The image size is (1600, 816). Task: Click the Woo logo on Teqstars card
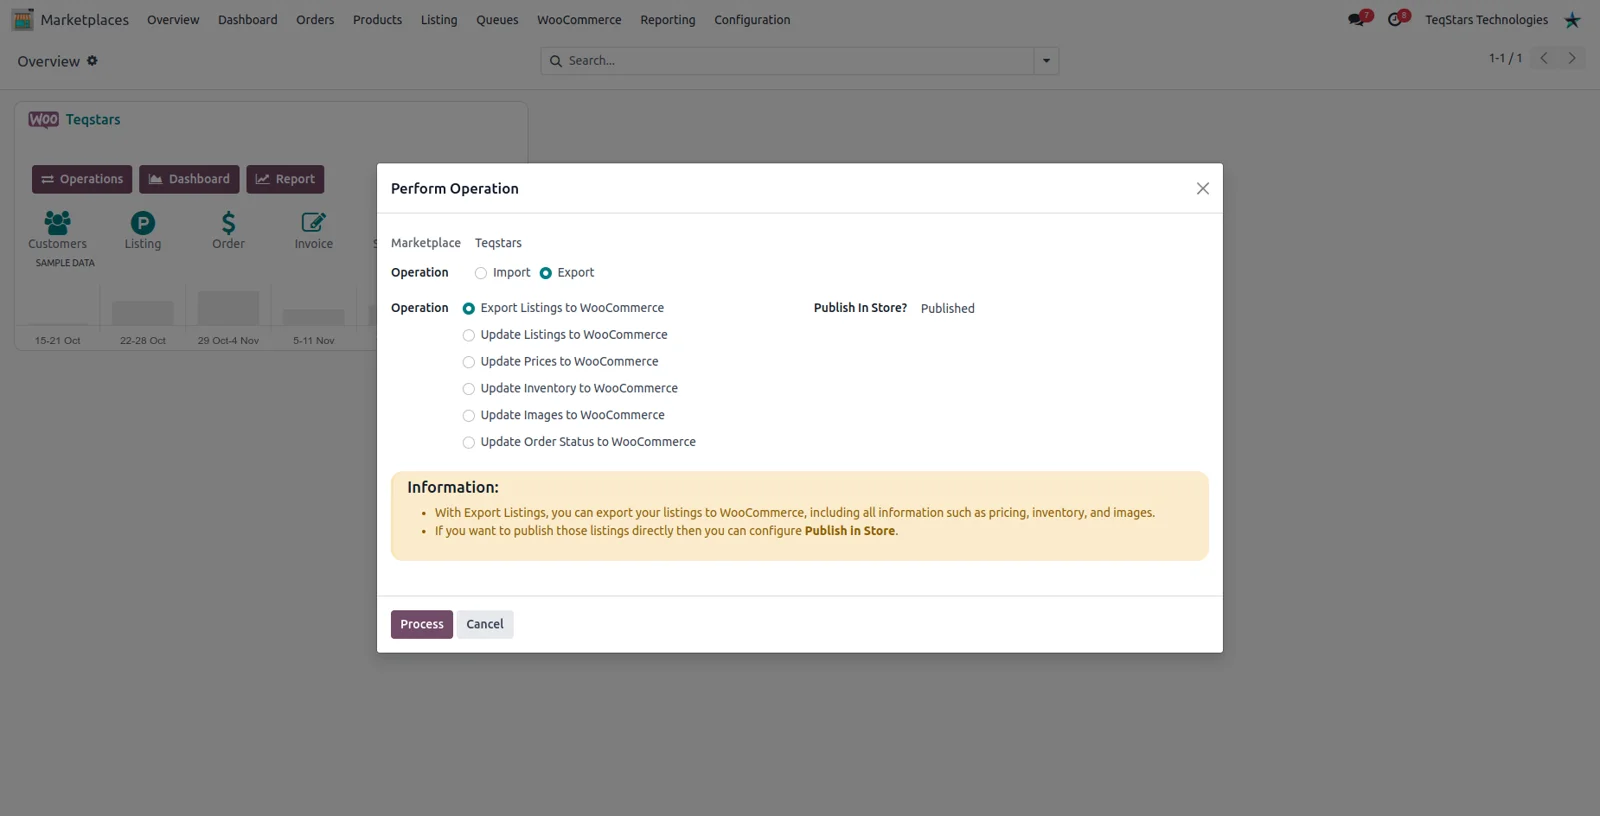(44, 119)
